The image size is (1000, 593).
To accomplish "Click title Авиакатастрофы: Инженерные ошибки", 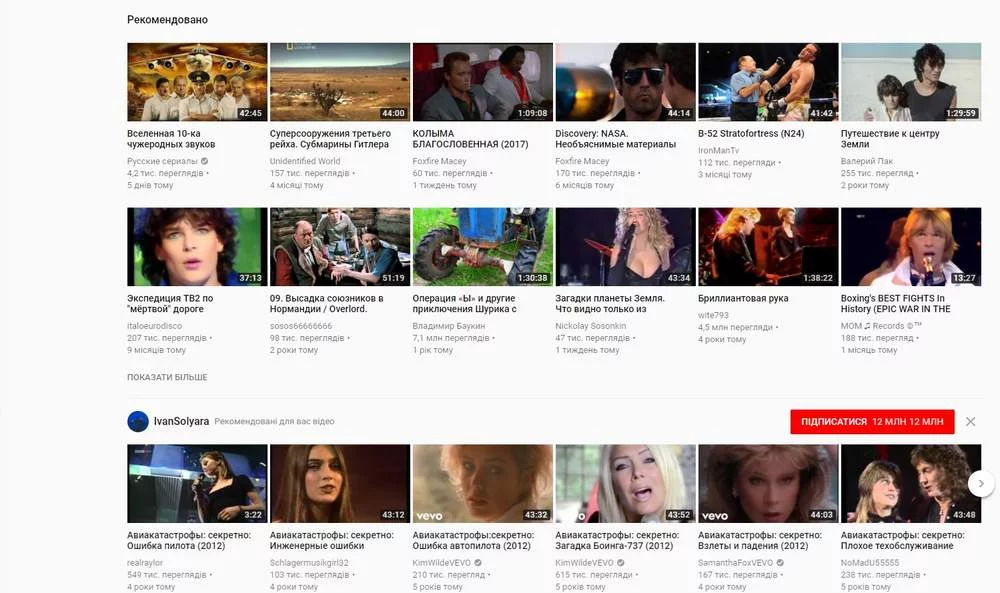I will tap(332, 541).
